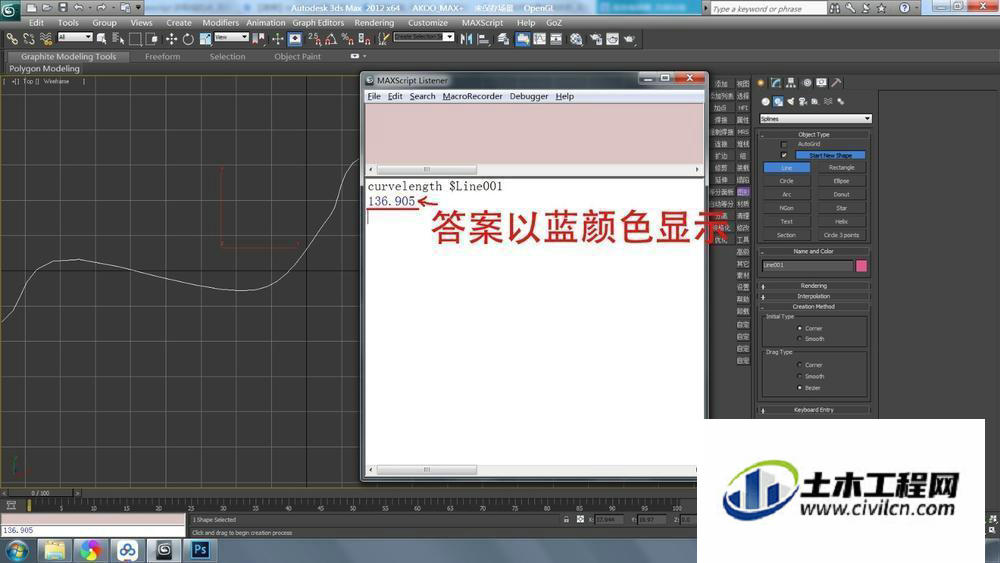
Task: Click the Render Production teapot icon
Action: (x=629, y=39)
